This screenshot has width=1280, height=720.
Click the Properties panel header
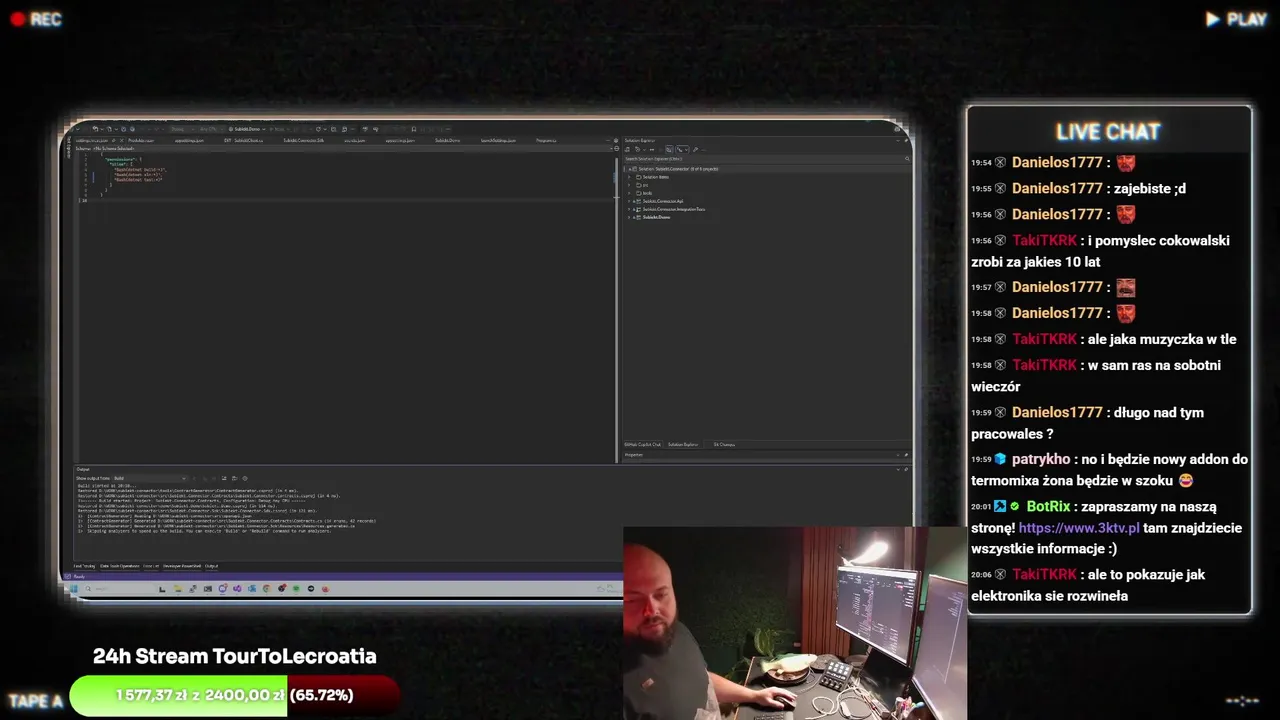(x=764, y=455)
